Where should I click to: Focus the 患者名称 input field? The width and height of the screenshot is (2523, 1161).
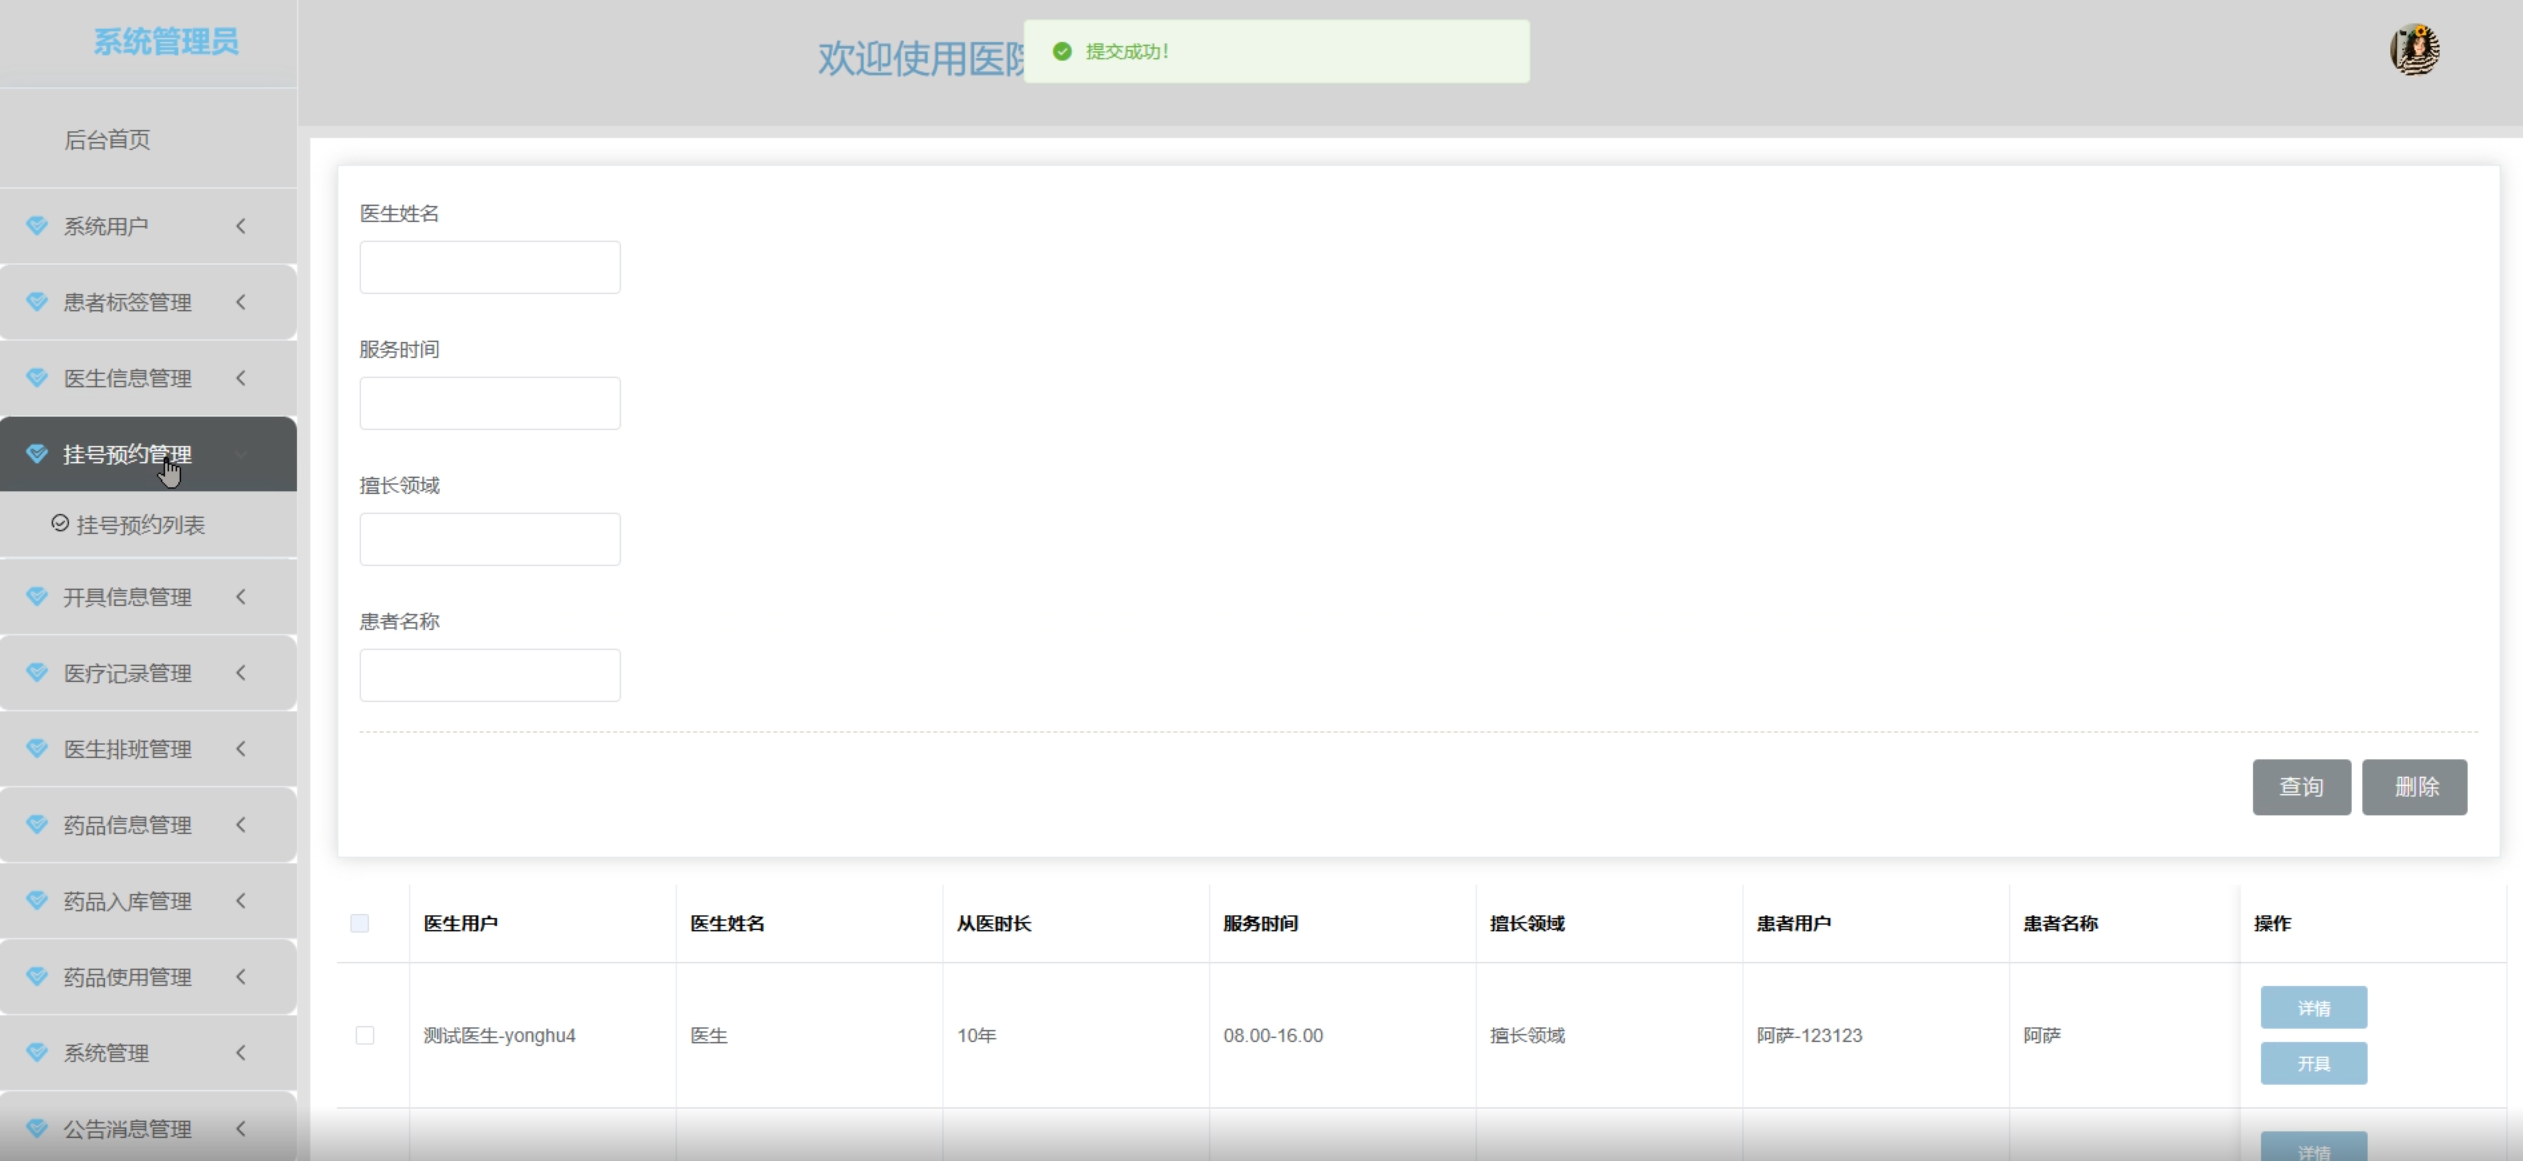[x=490, y=675]
